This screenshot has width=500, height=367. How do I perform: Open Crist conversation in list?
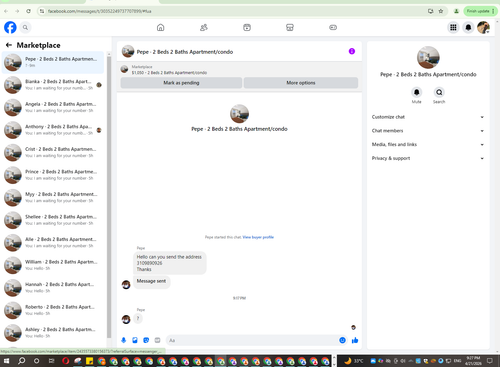(x=53, y=152)
